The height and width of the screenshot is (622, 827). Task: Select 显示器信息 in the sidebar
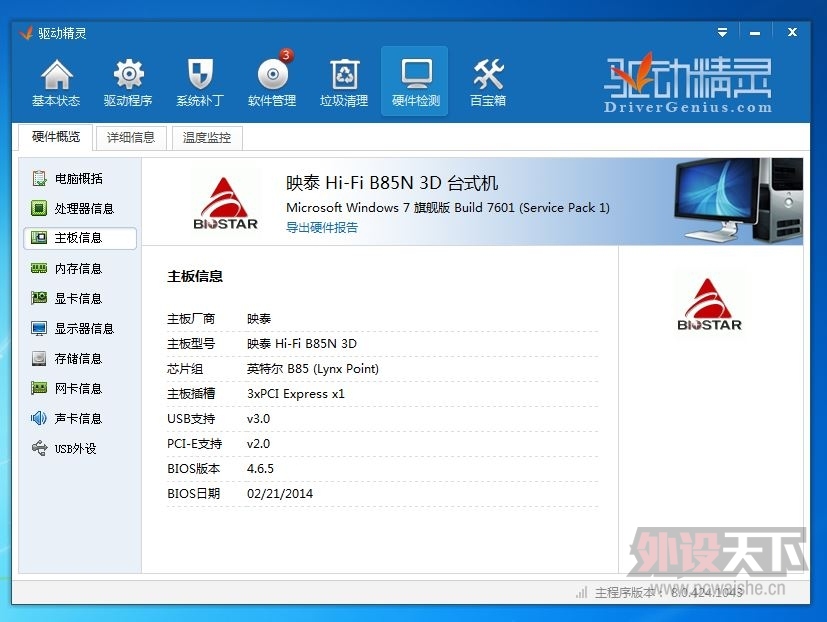pos(80,329)
